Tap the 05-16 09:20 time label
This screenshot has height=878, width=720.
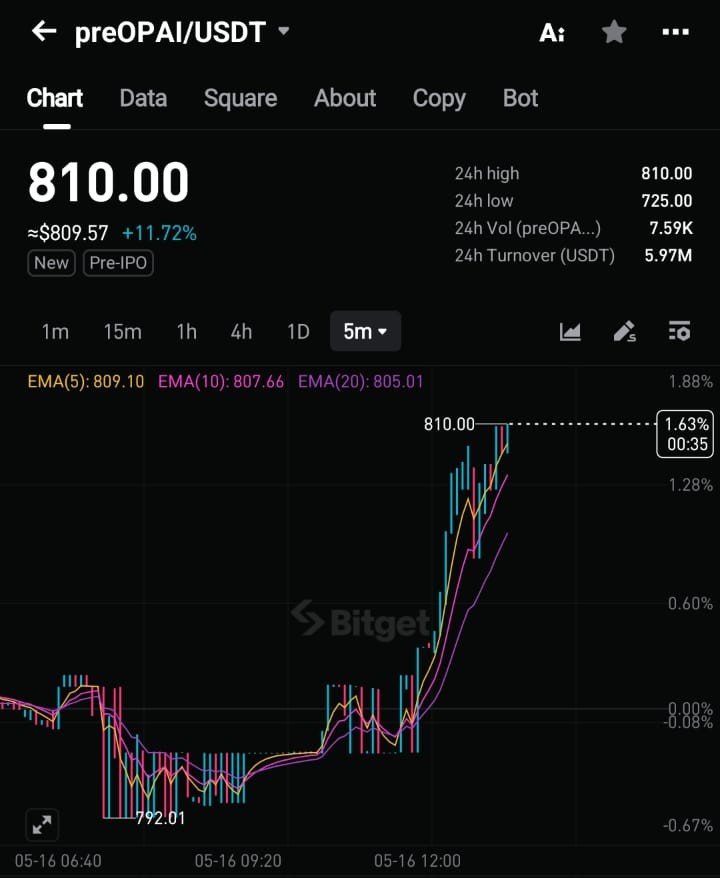coord(238,861)
